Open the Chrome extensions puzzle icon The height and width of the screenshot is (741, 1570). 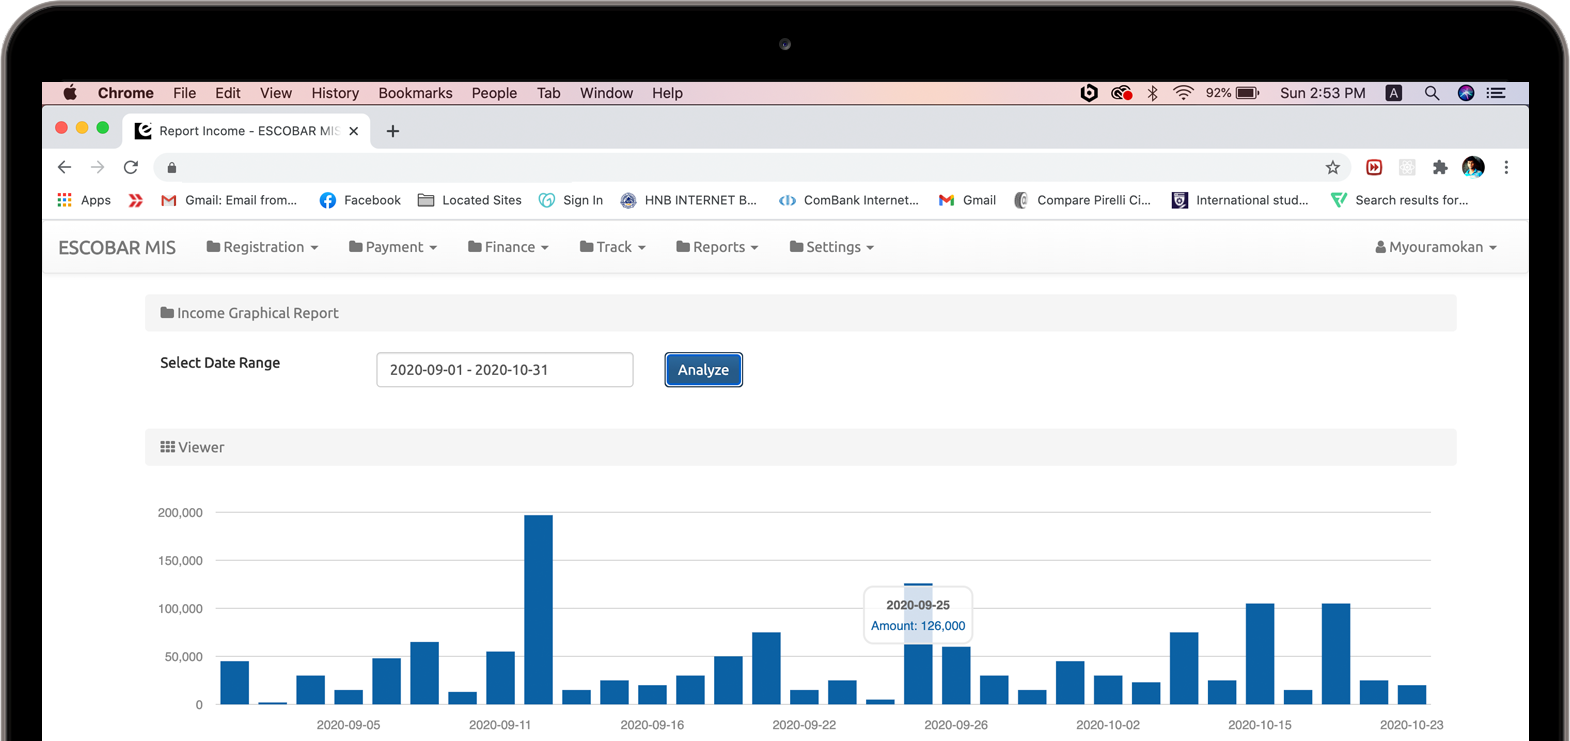(1440, 168)
